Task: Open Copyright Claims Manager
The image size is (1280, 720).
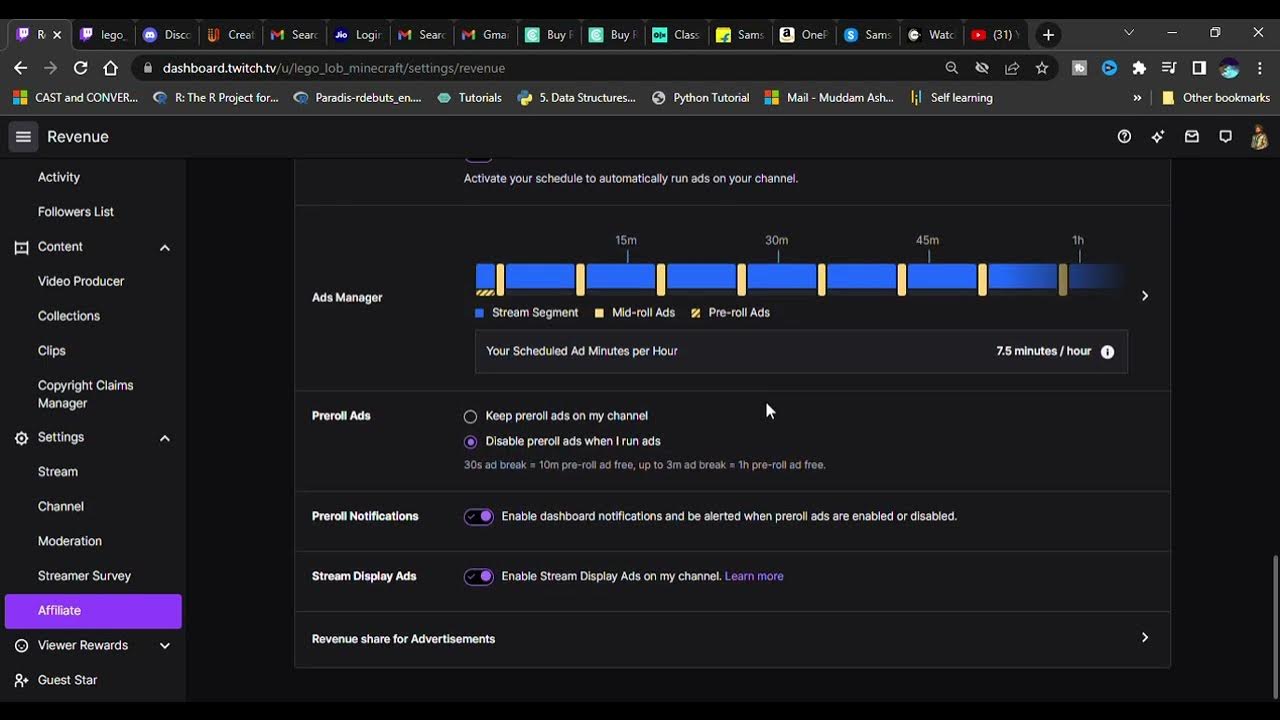Action: pos(85,394)
